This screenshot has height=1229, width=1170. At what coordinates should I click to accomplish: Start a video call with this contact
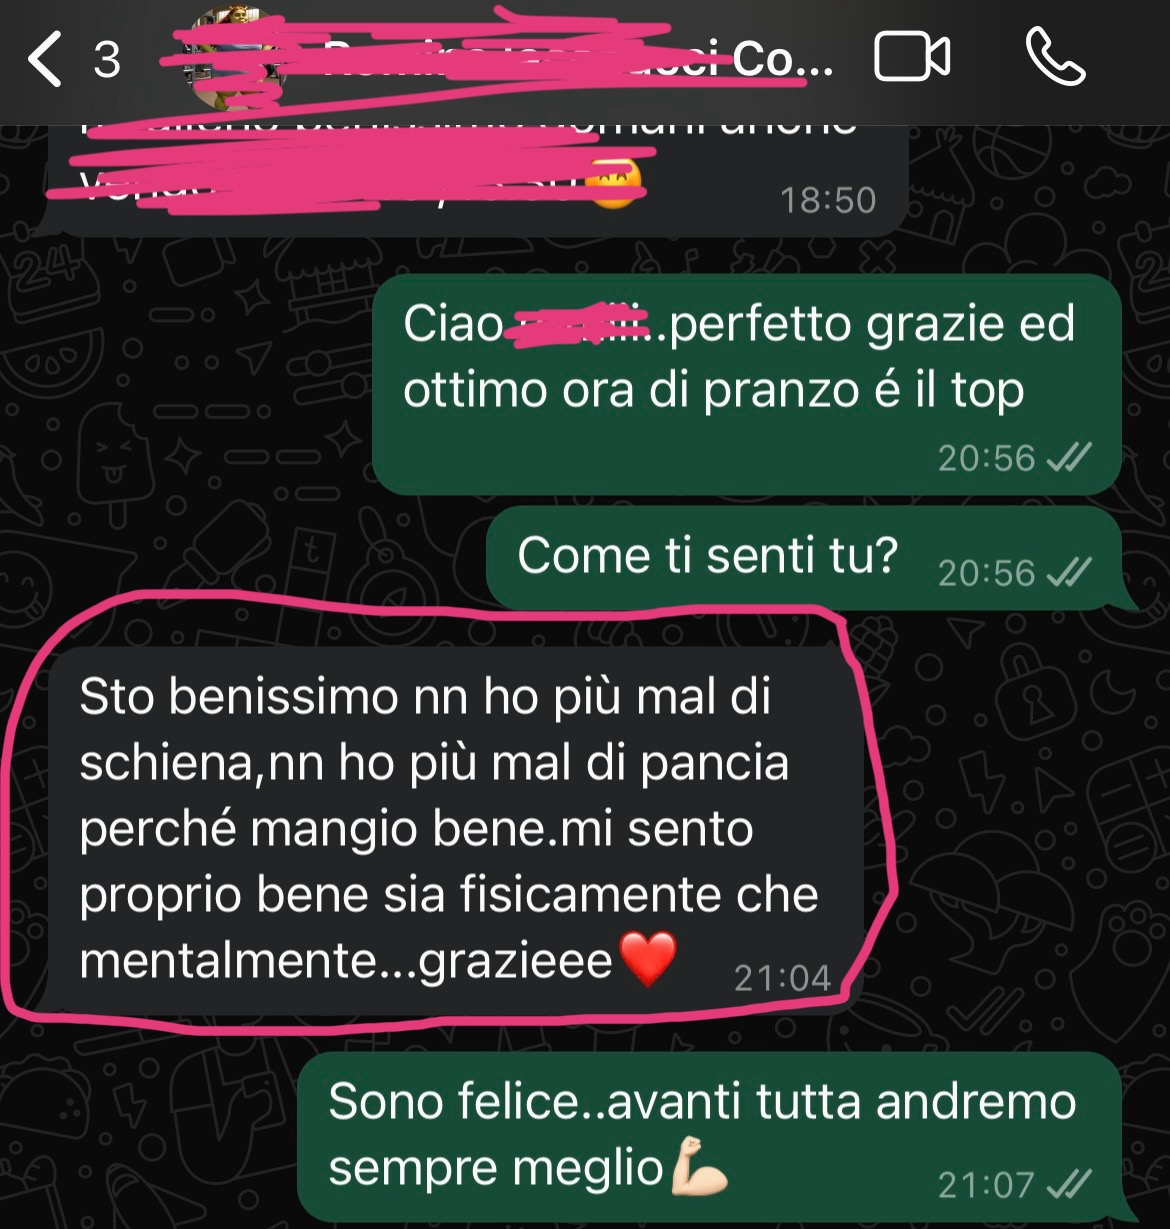[912, 57]
